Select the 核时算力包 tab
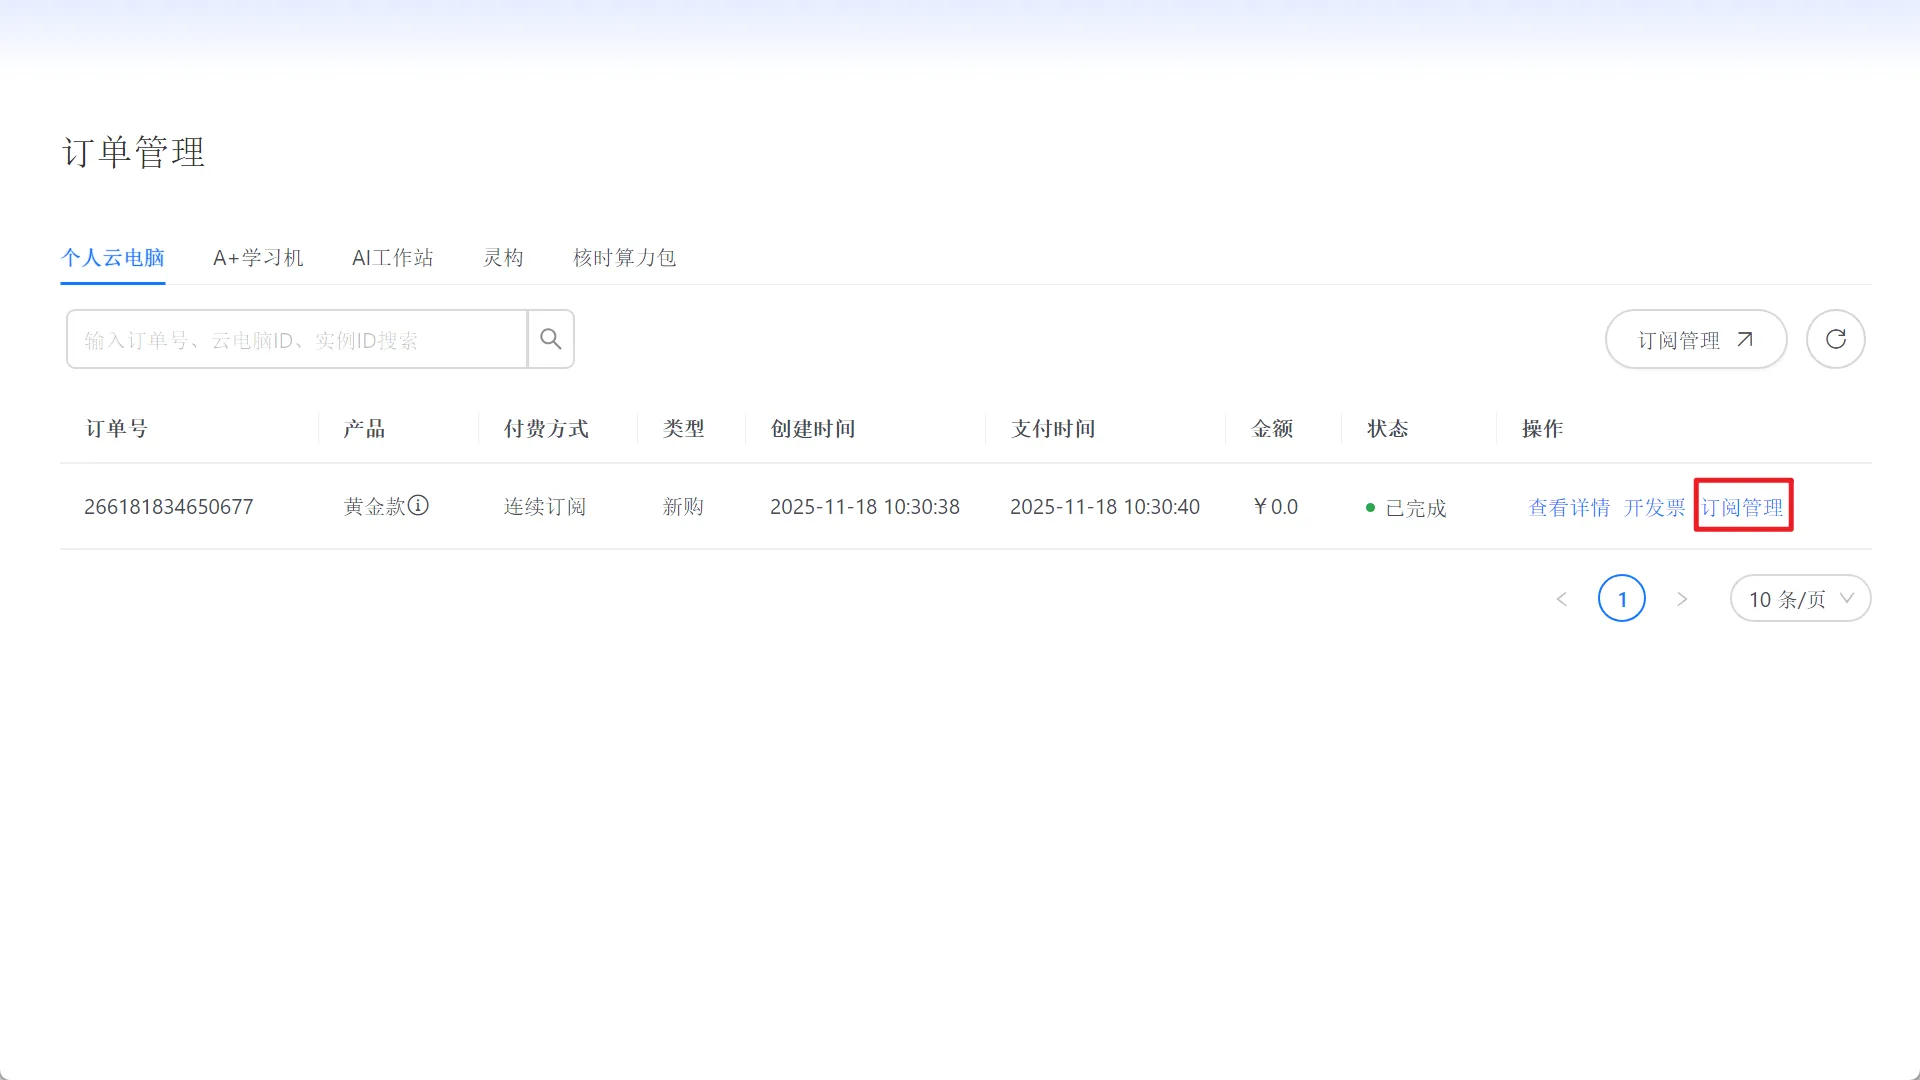1920x1080 pixels. click(x=624, y=258)
